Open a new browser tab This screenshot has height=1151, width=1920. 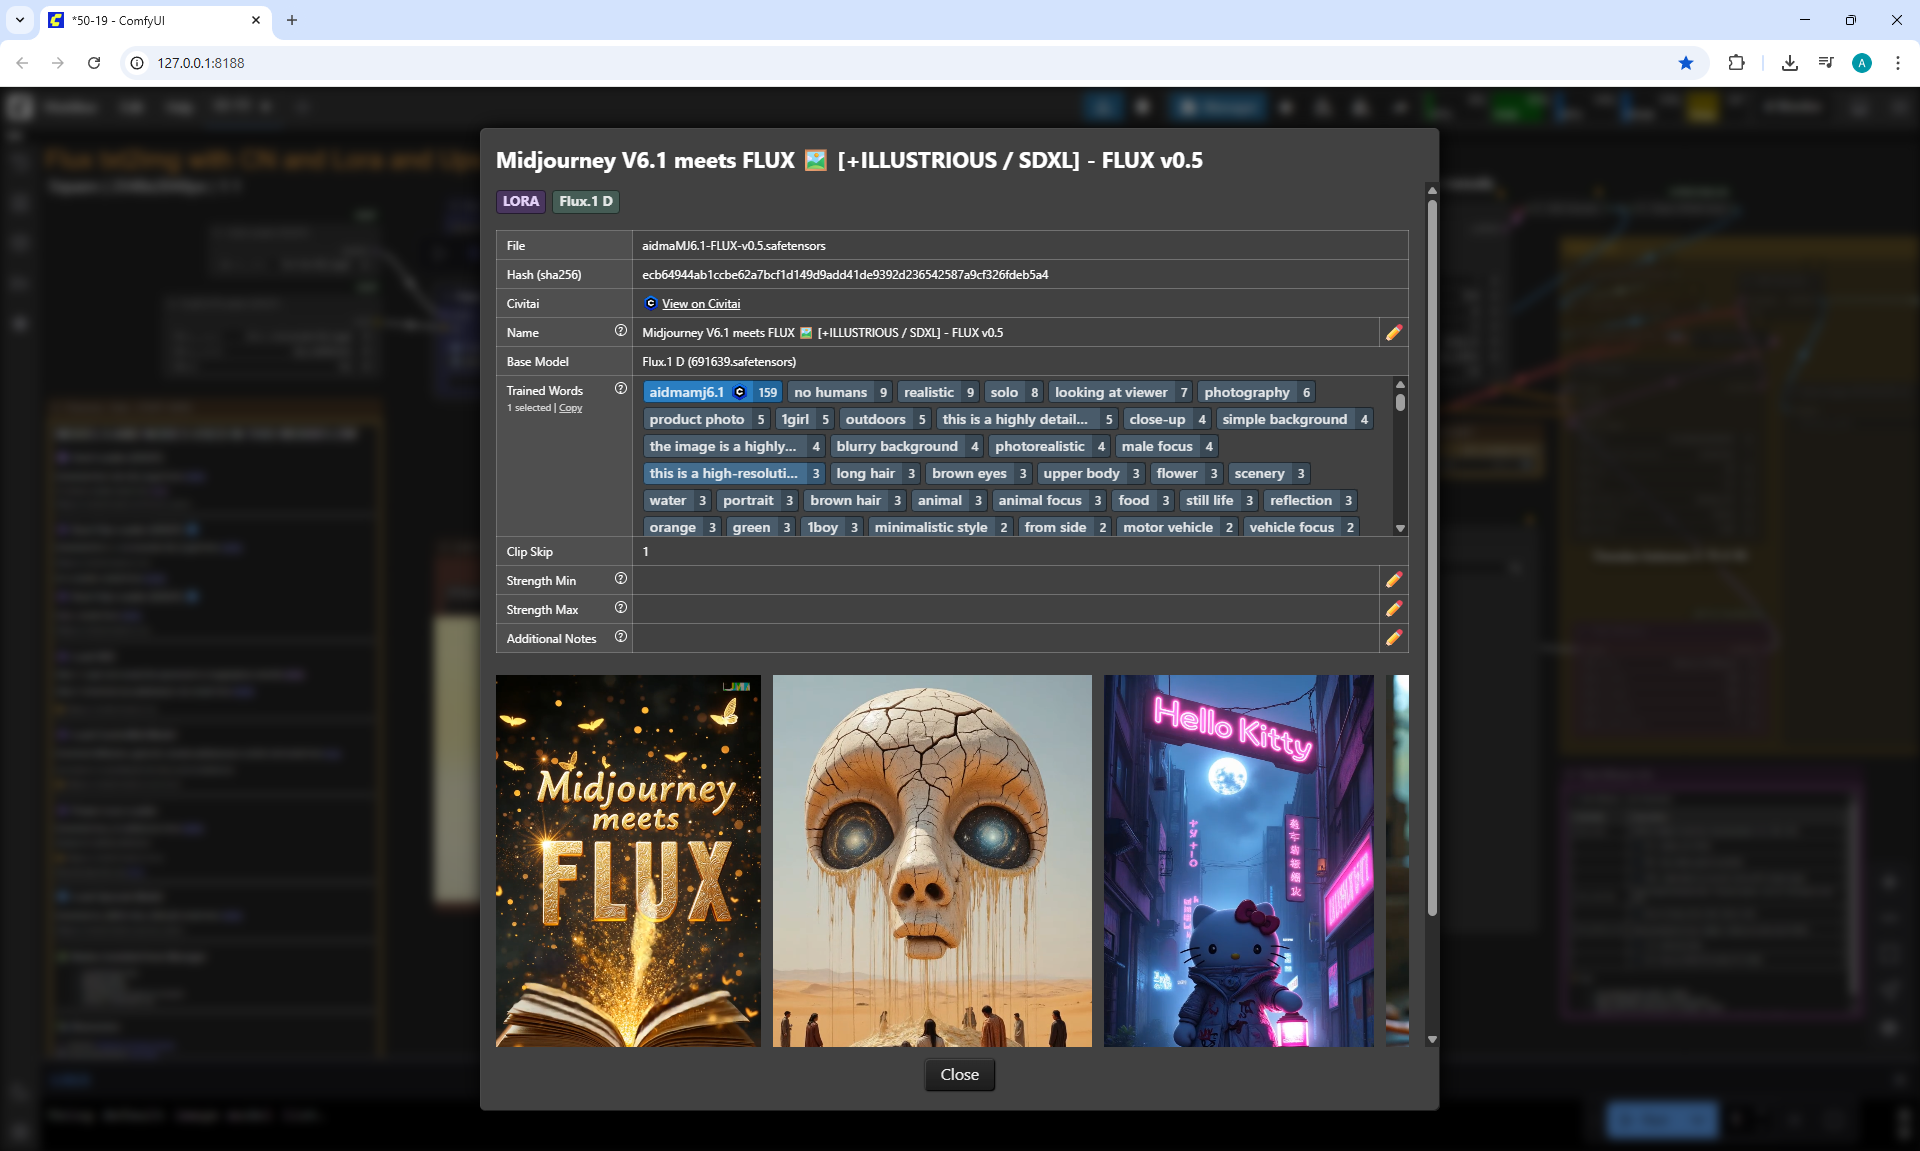click(292, 20)
